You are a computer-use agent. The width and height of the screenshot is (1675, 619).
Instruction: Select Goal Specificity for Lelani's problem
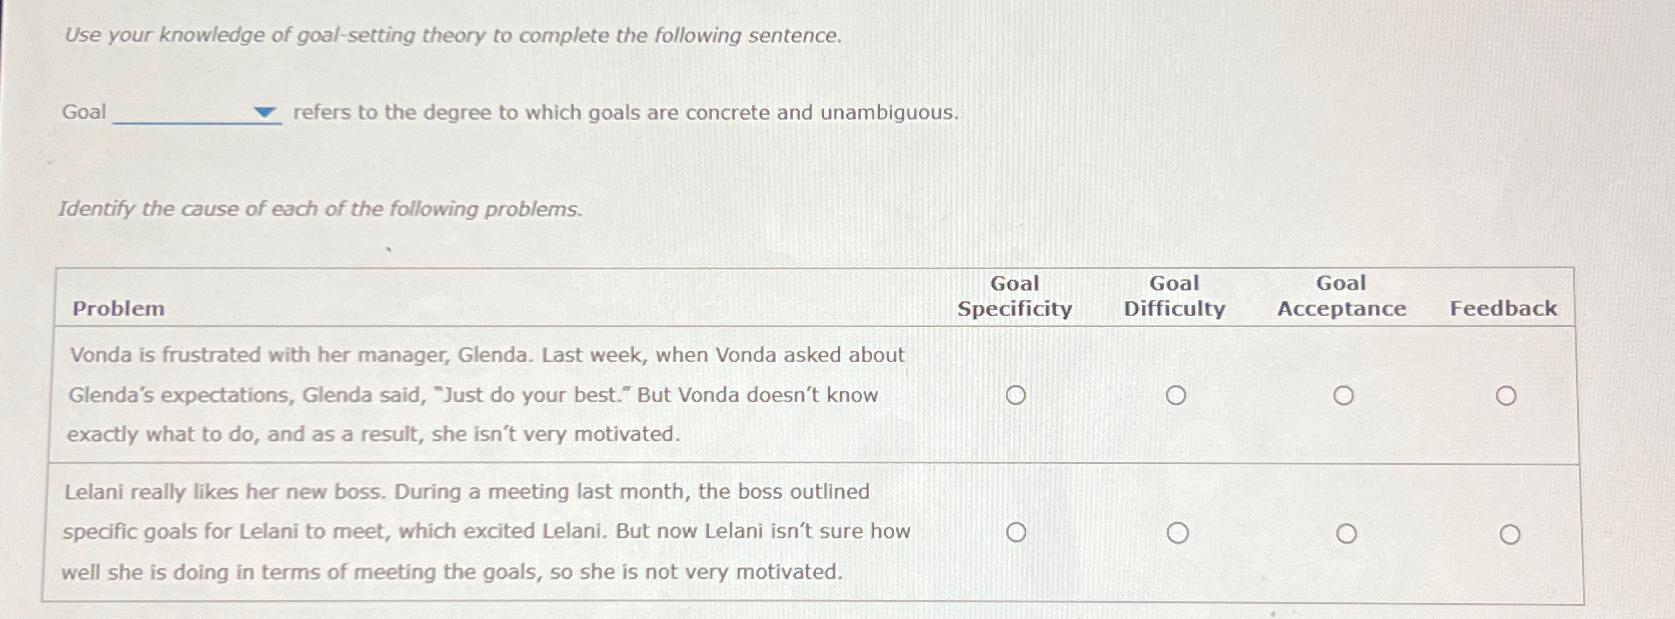point(1016,533)
